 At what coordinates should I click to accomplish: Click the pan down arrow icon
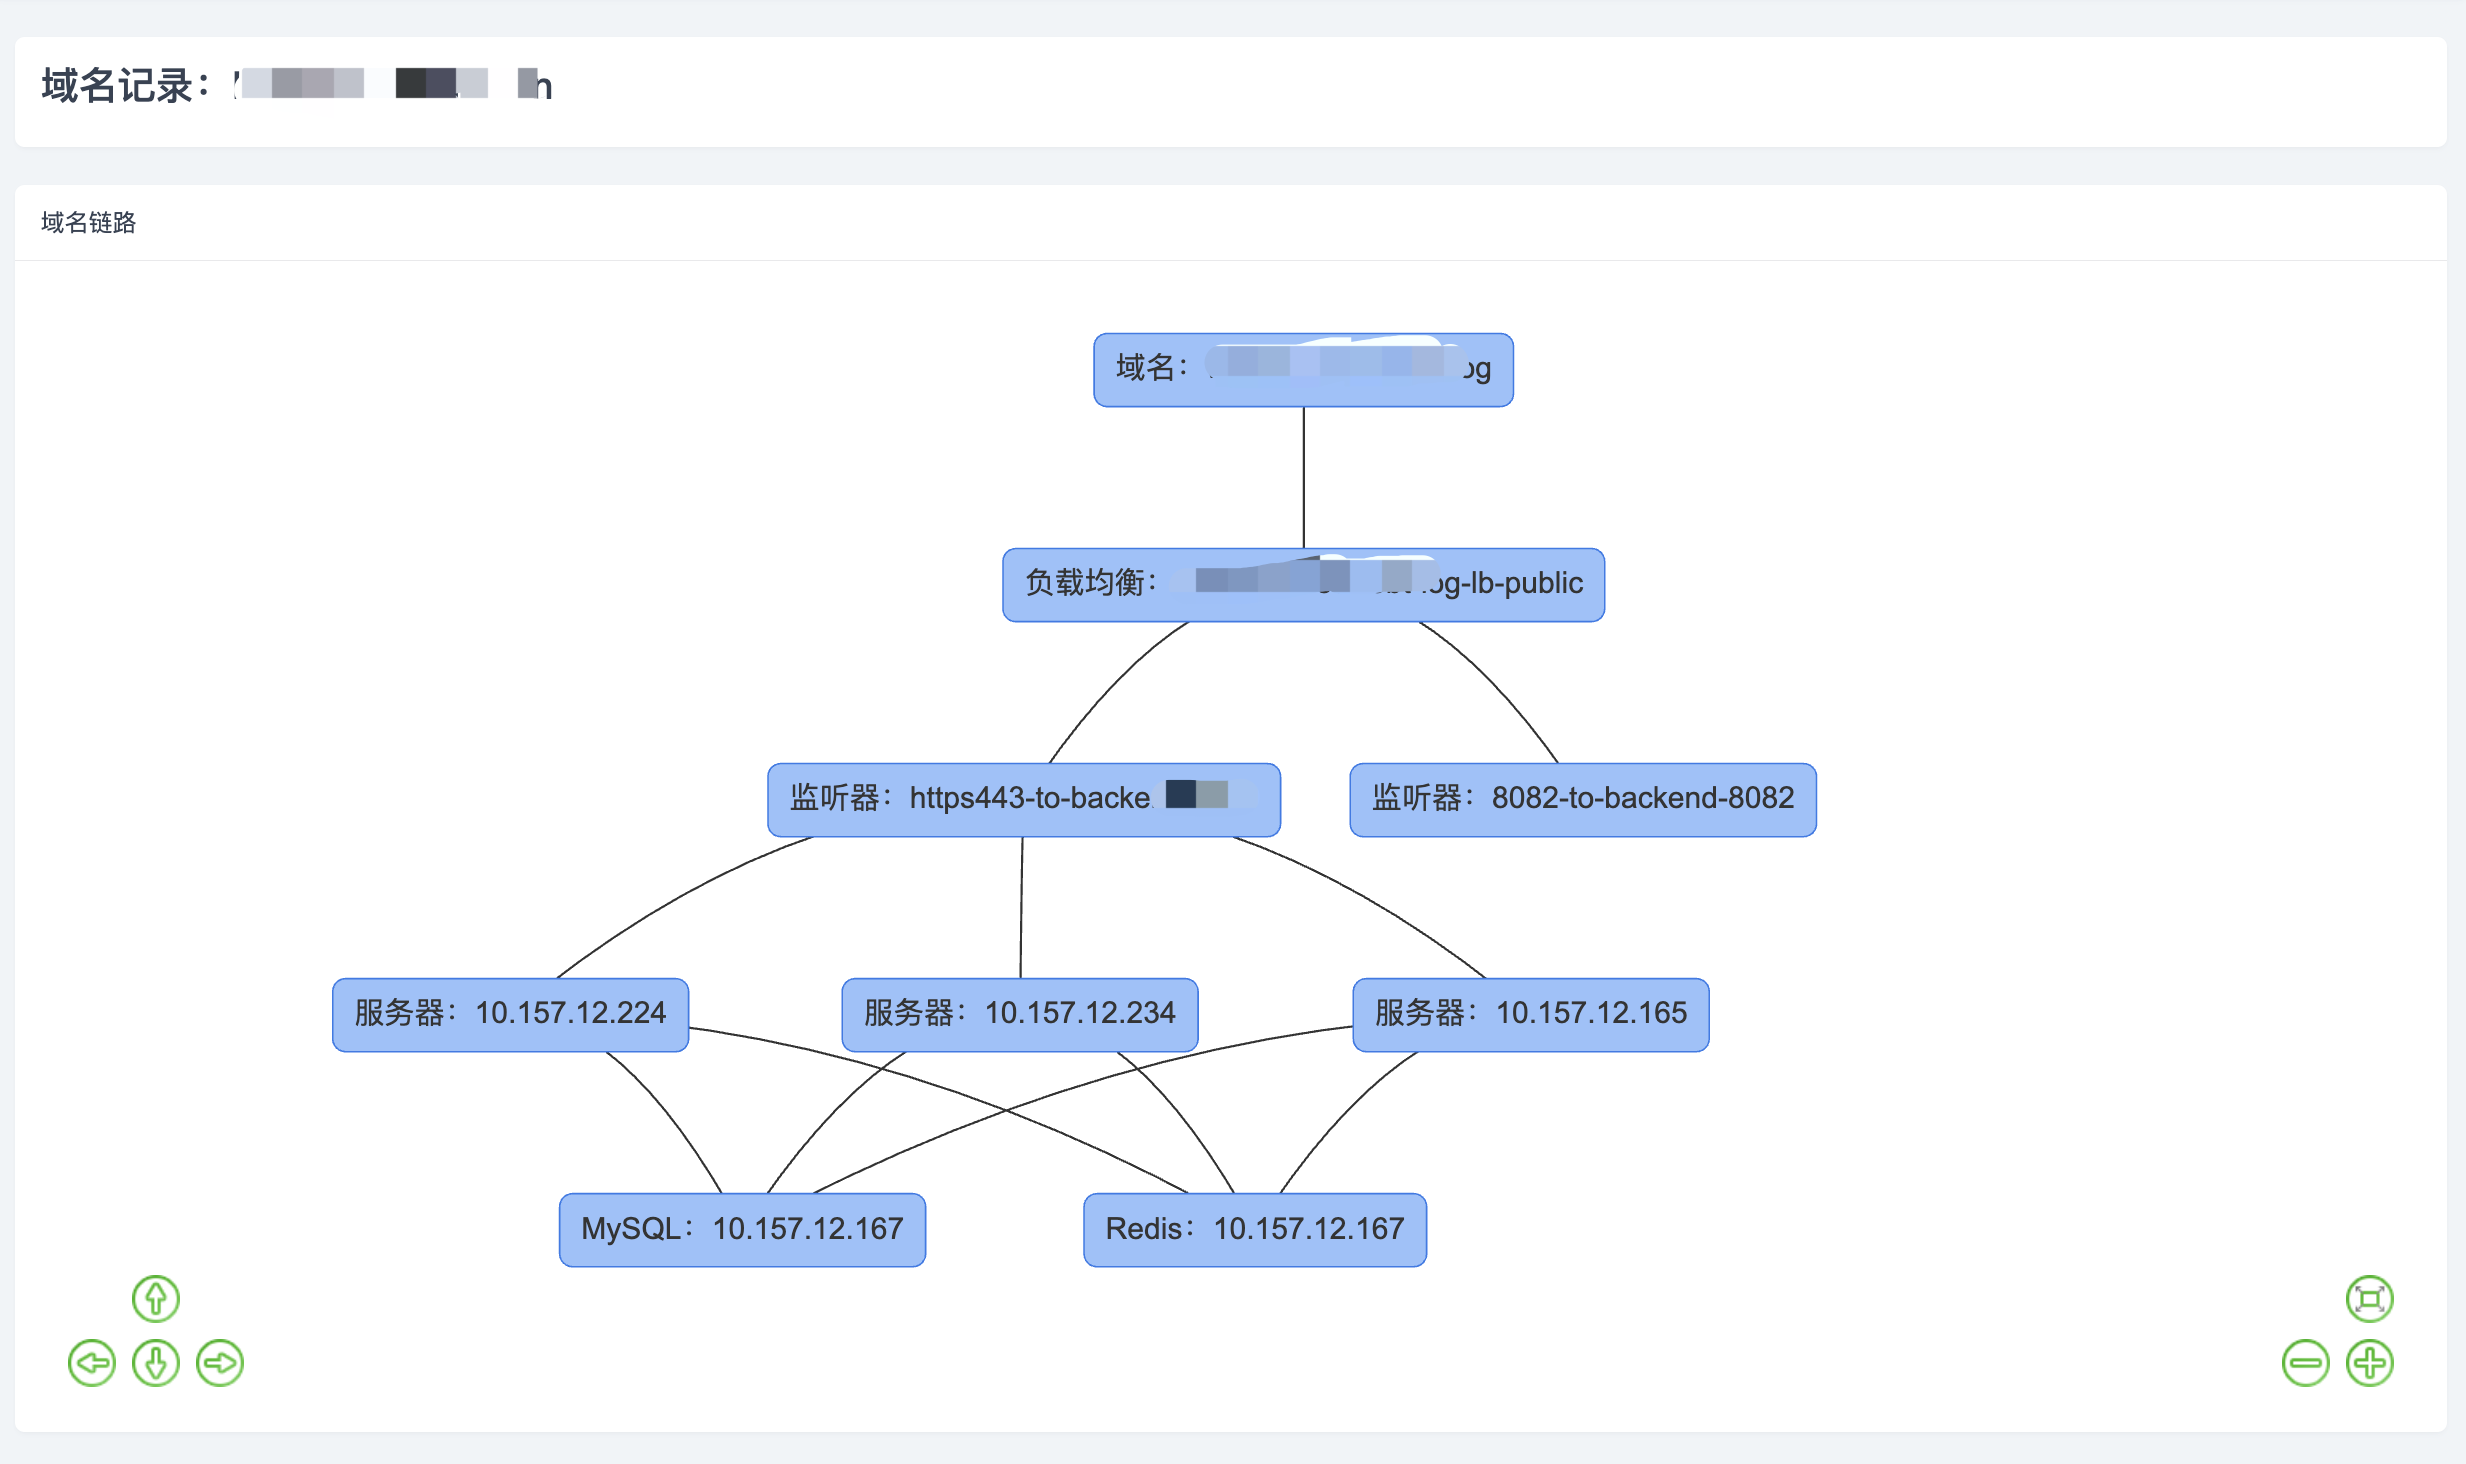click(156, 1363)
